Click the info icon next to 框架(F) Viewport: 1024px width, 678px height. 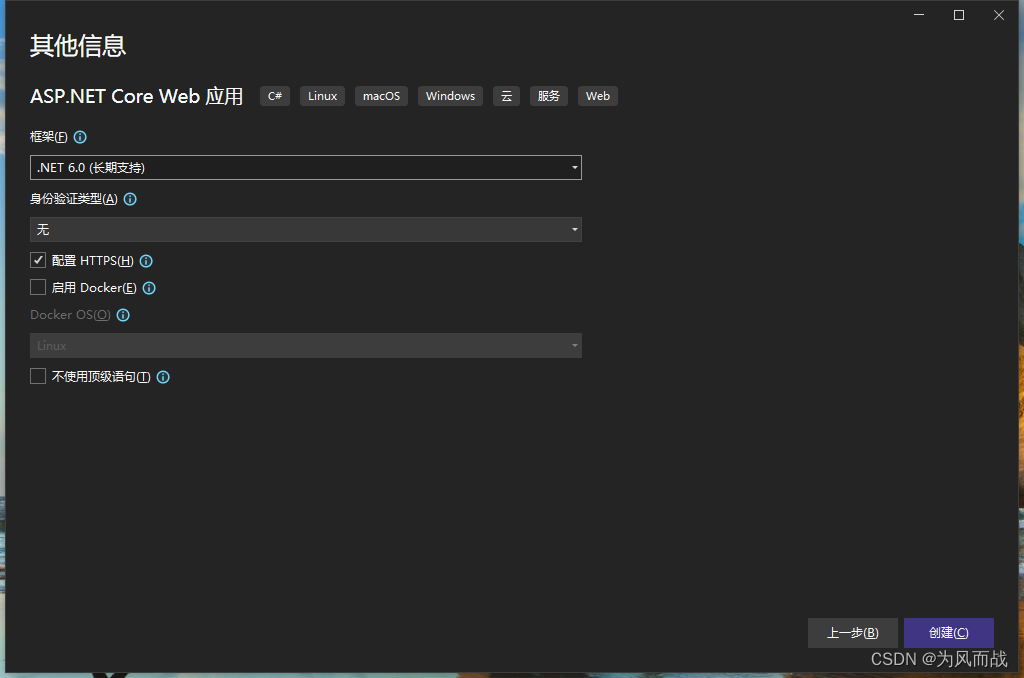[x=79, y=137]
